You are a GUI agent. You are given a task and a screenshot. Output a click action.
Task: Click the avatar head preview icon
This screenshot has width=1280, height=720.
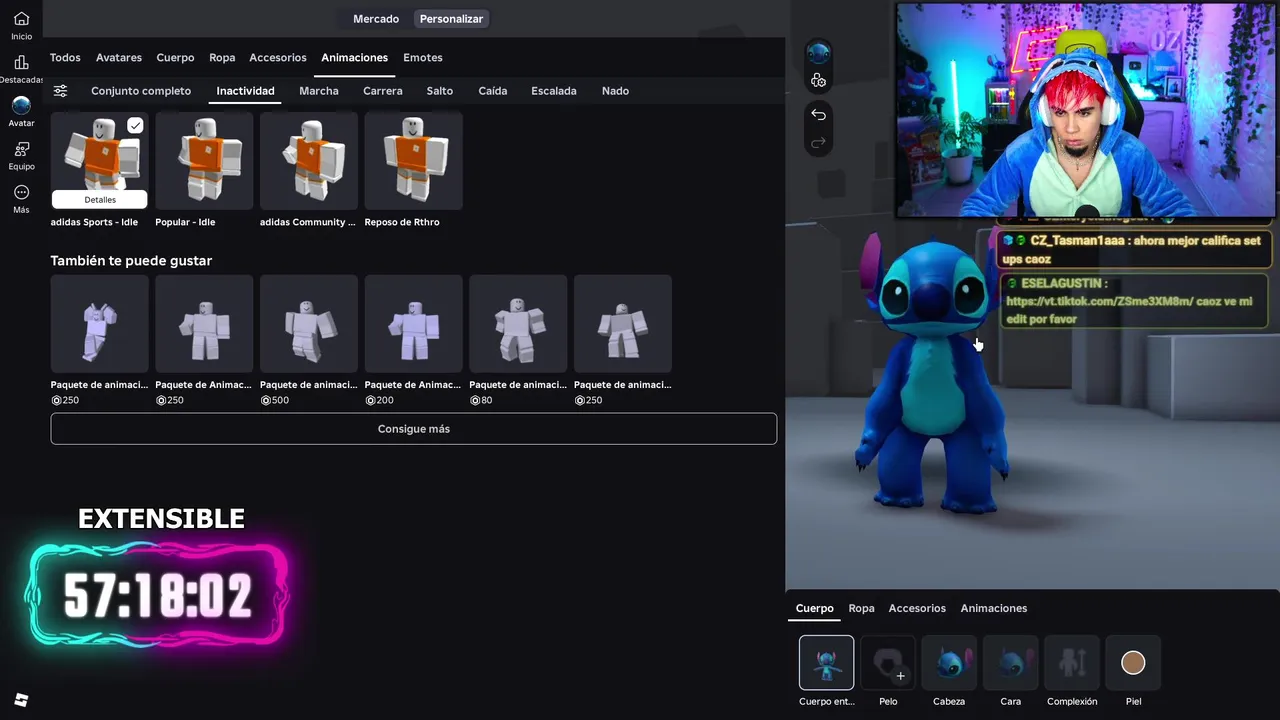(818, 53)
